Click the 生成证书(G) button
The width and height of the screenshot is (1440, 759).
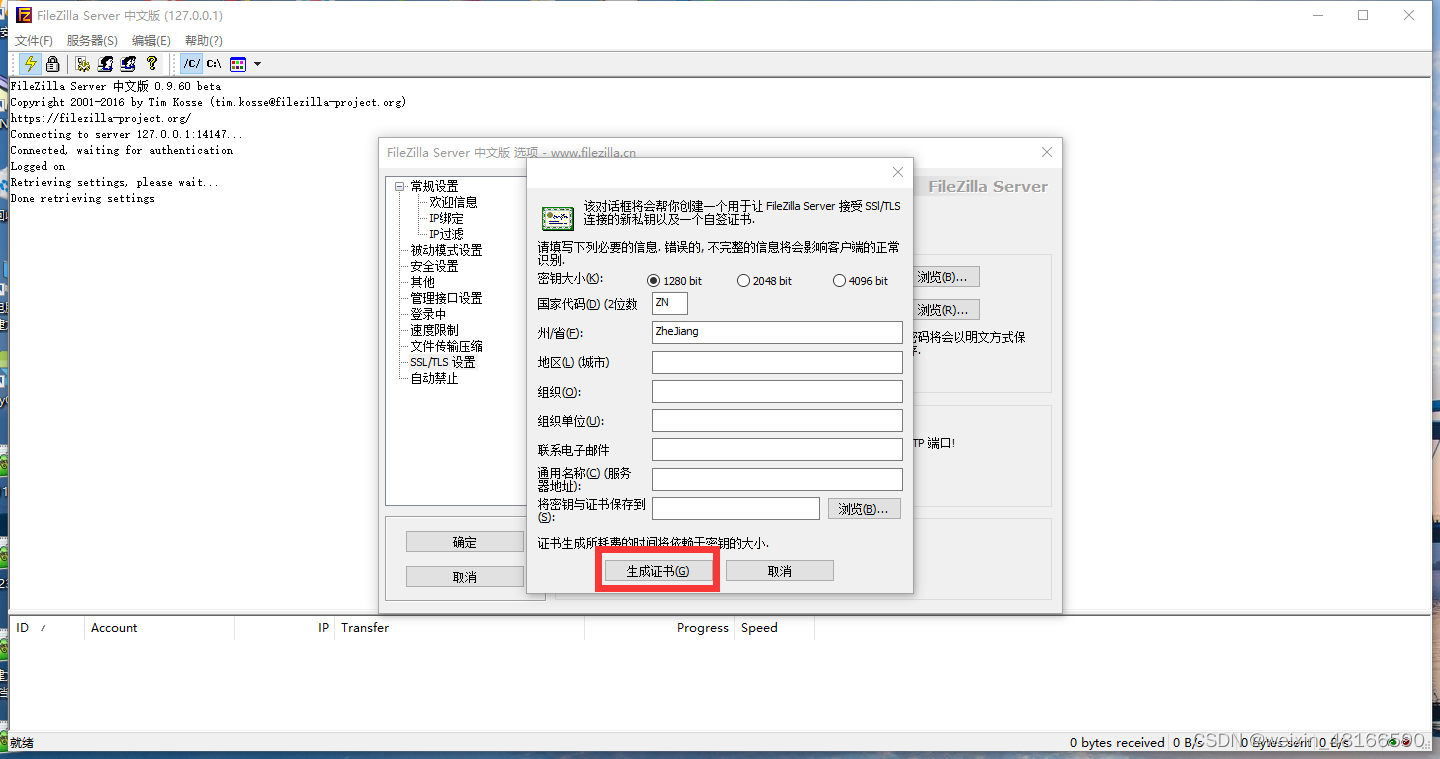tap(658, 571)
